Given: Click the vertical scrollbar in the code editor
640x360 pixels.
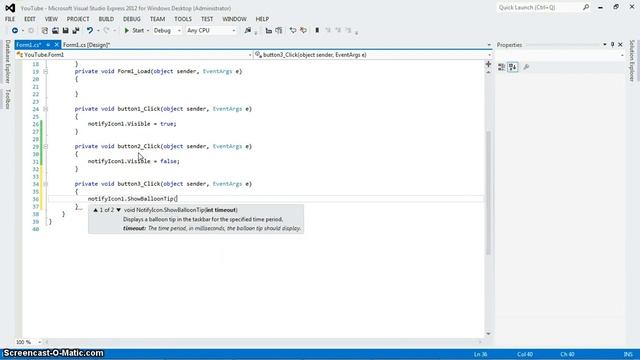Looking at the screenshot, I should point(488,192).
